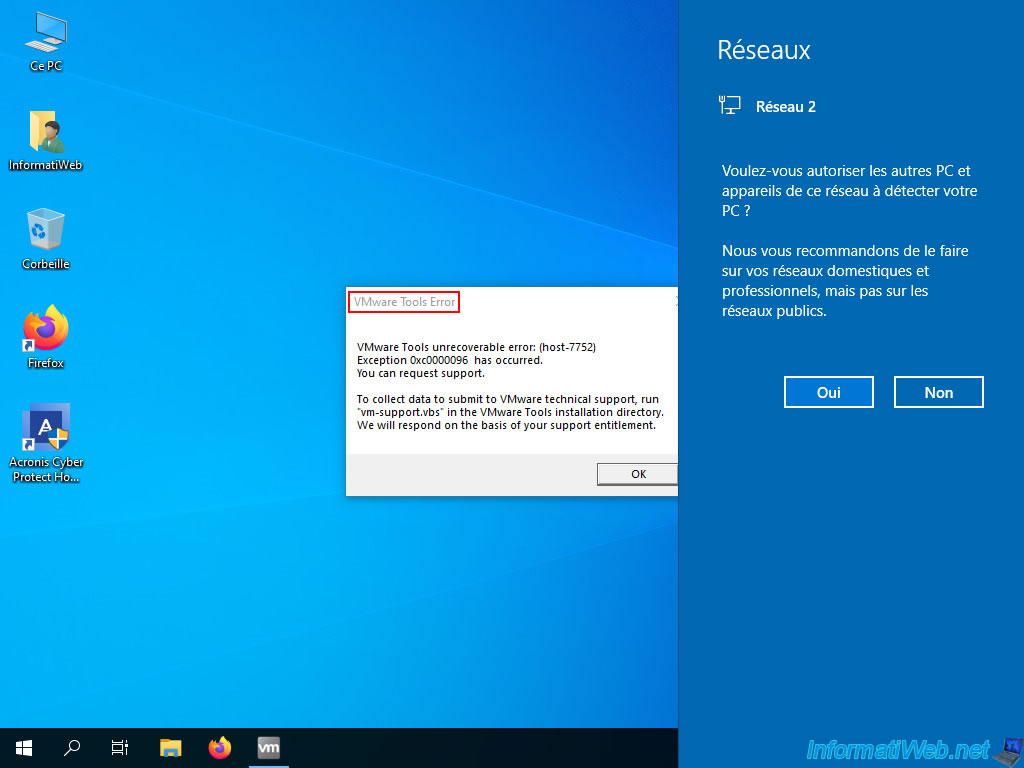Select the Ce PC desktop icon
This screenshot has height=768, width=1024.
(46, 40)
